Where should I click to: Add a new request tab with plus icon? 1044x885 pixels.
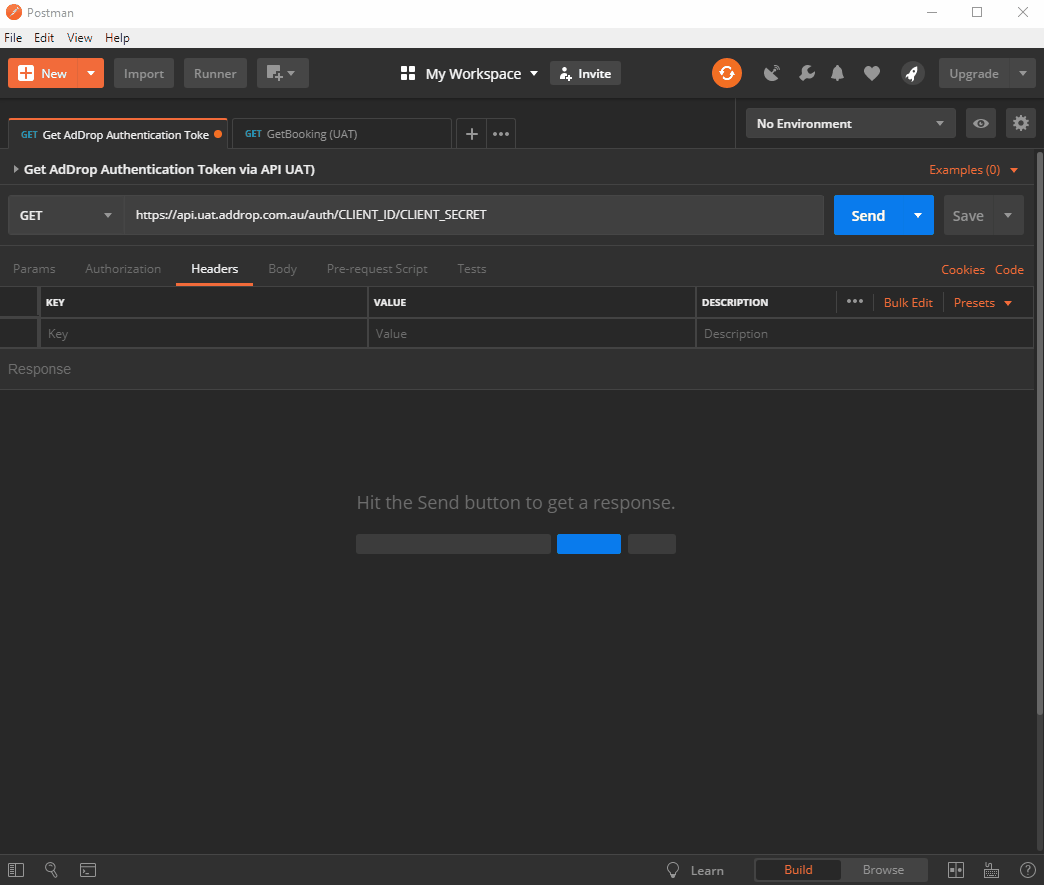[x=471, y=134]
